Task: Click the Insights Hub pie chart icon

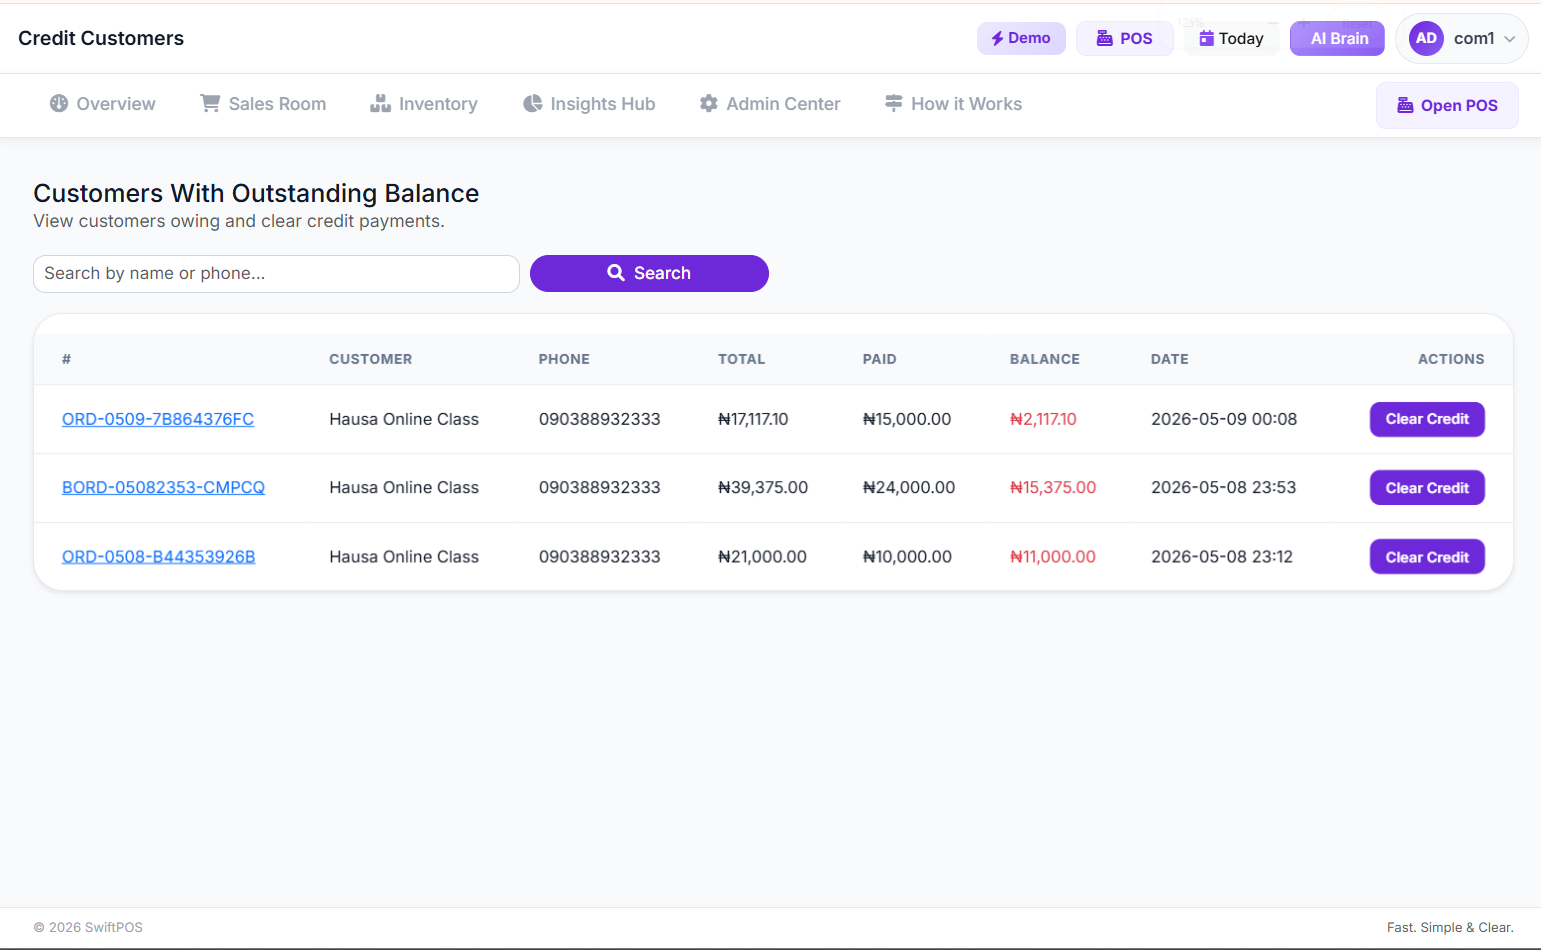Action: [x=533, y=103]
